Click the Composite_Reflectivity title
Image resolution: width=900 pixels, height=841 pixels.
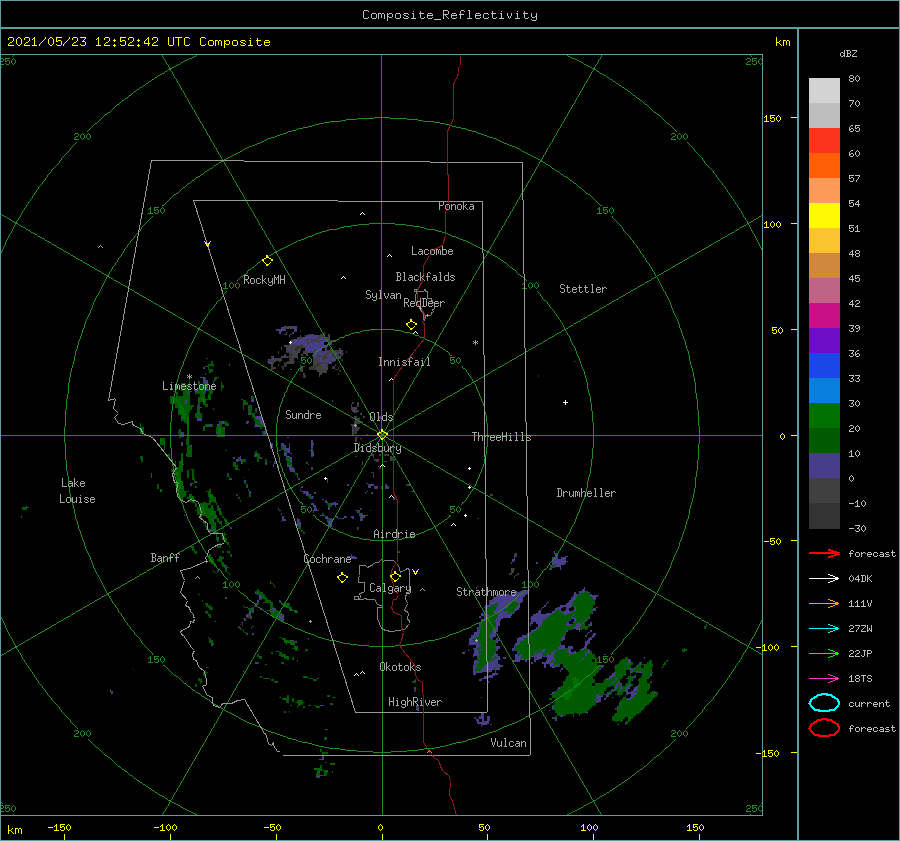click(x=449, y=15)
